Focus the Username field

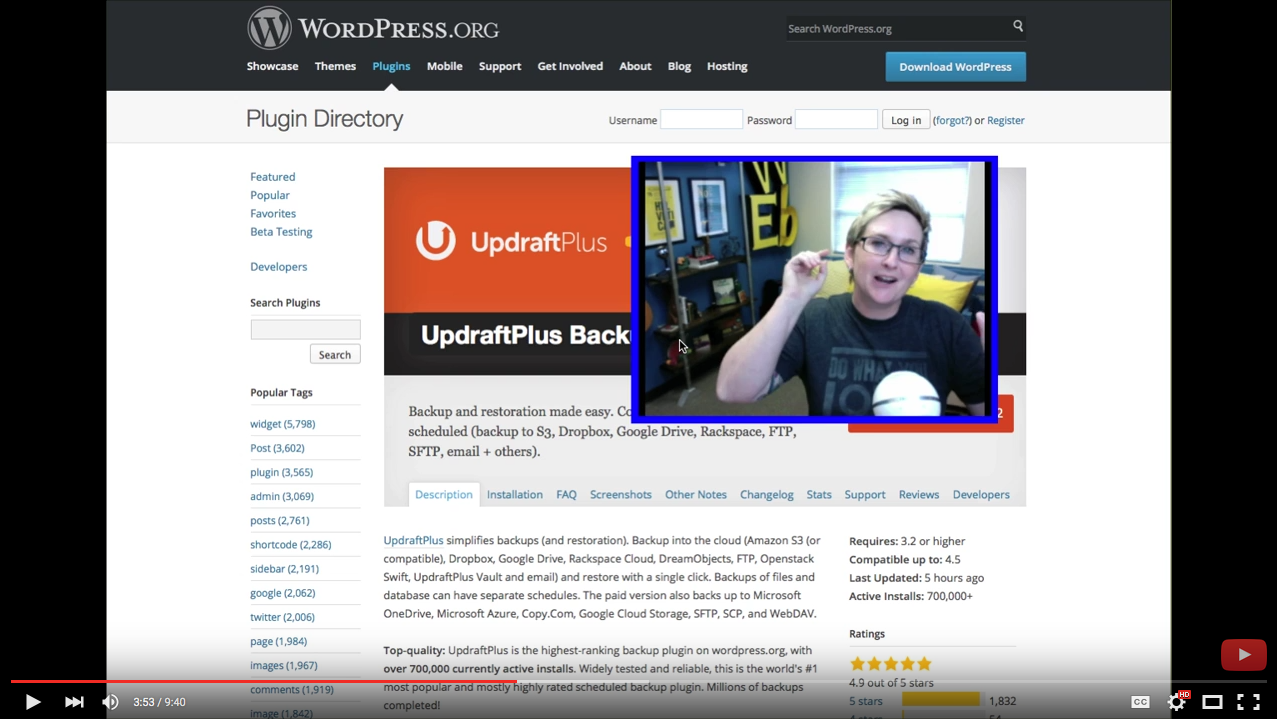click(701, 119)
